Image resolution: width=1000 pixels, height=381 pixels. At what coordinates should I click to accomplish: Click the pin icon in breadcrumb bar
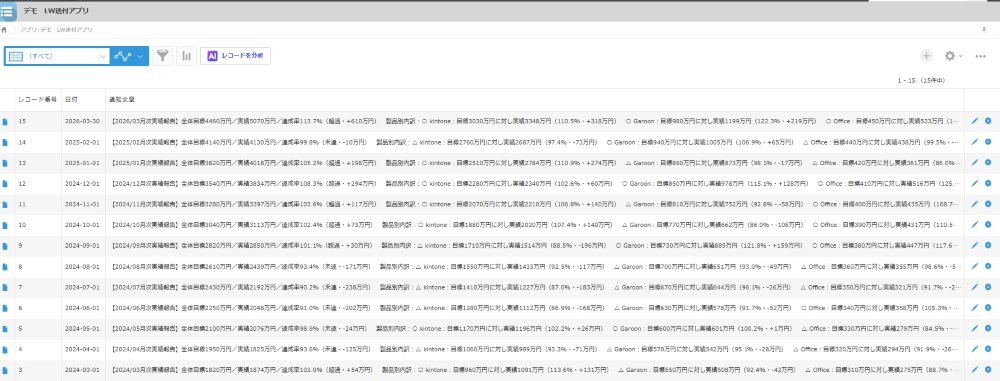point(983,30)
